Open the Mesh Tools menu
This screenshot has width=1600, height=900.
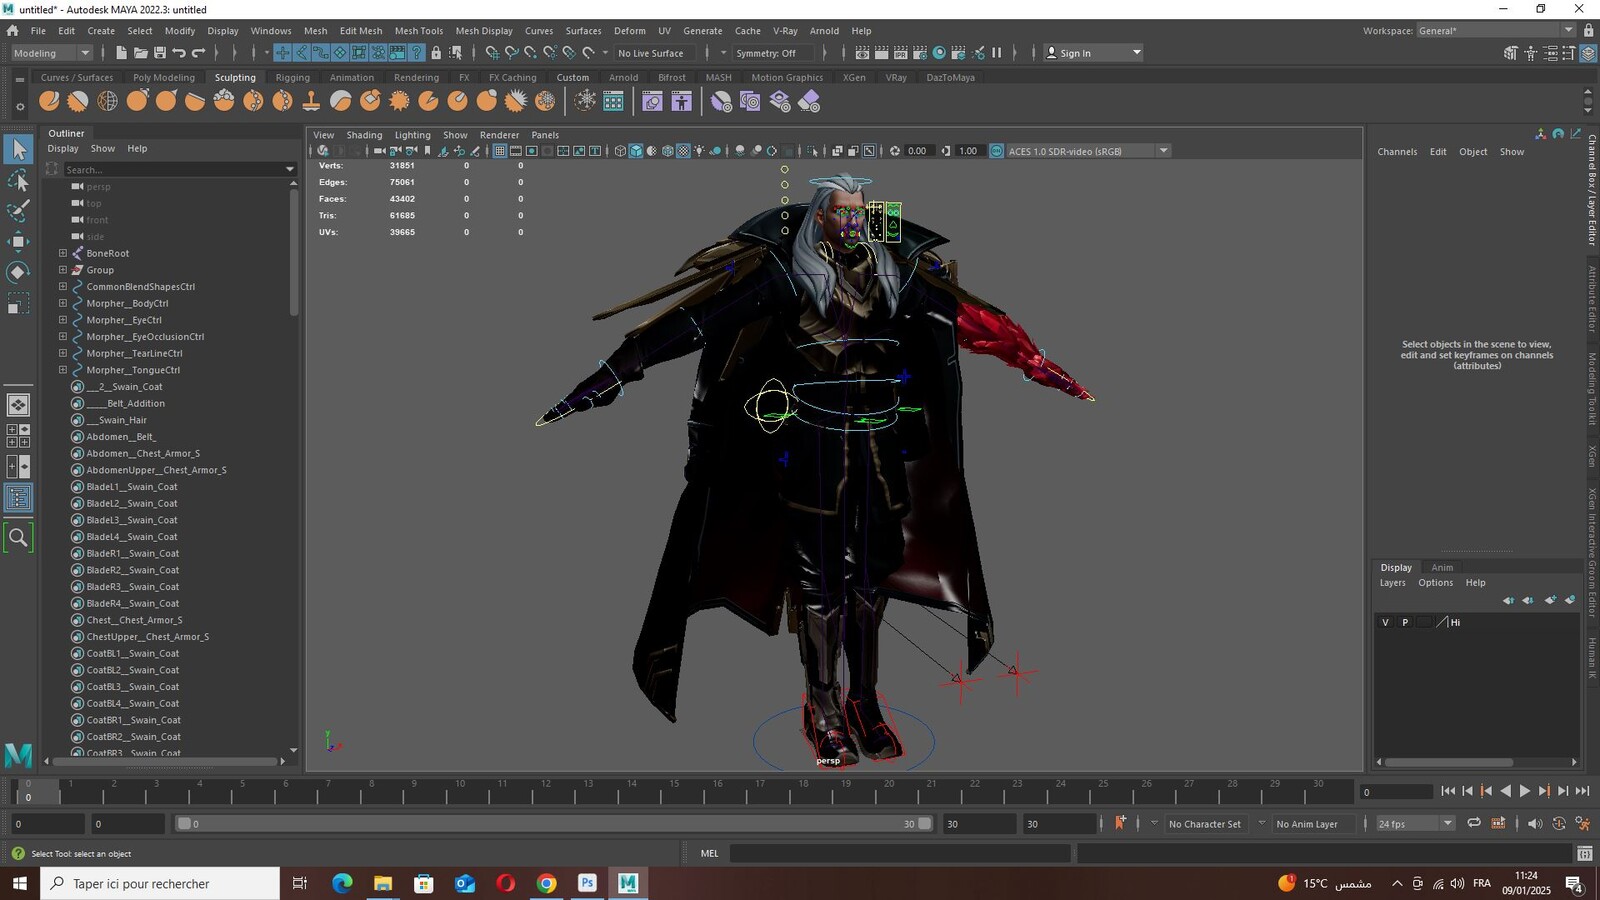coord(418,31)
